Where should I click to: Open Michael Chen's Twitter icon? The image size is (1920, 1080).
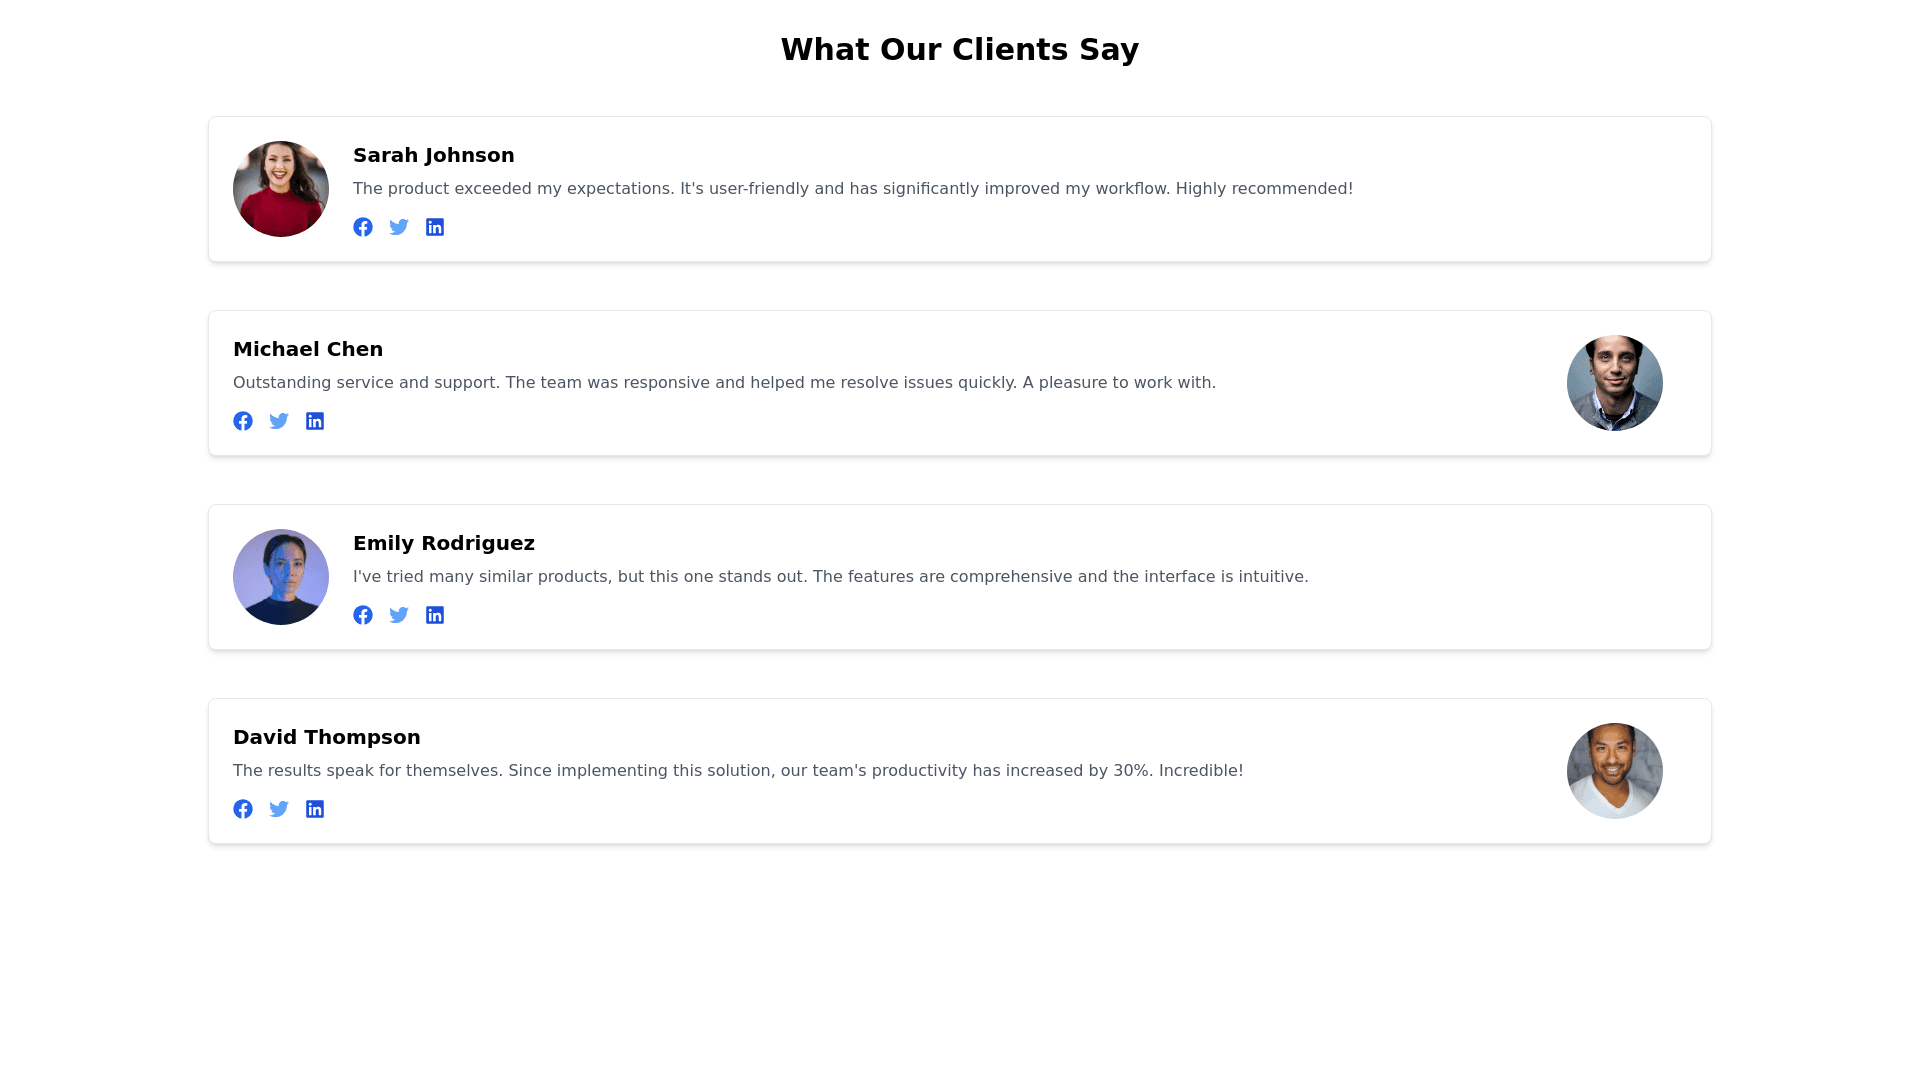pyautogui.click(x=279, y=421)
